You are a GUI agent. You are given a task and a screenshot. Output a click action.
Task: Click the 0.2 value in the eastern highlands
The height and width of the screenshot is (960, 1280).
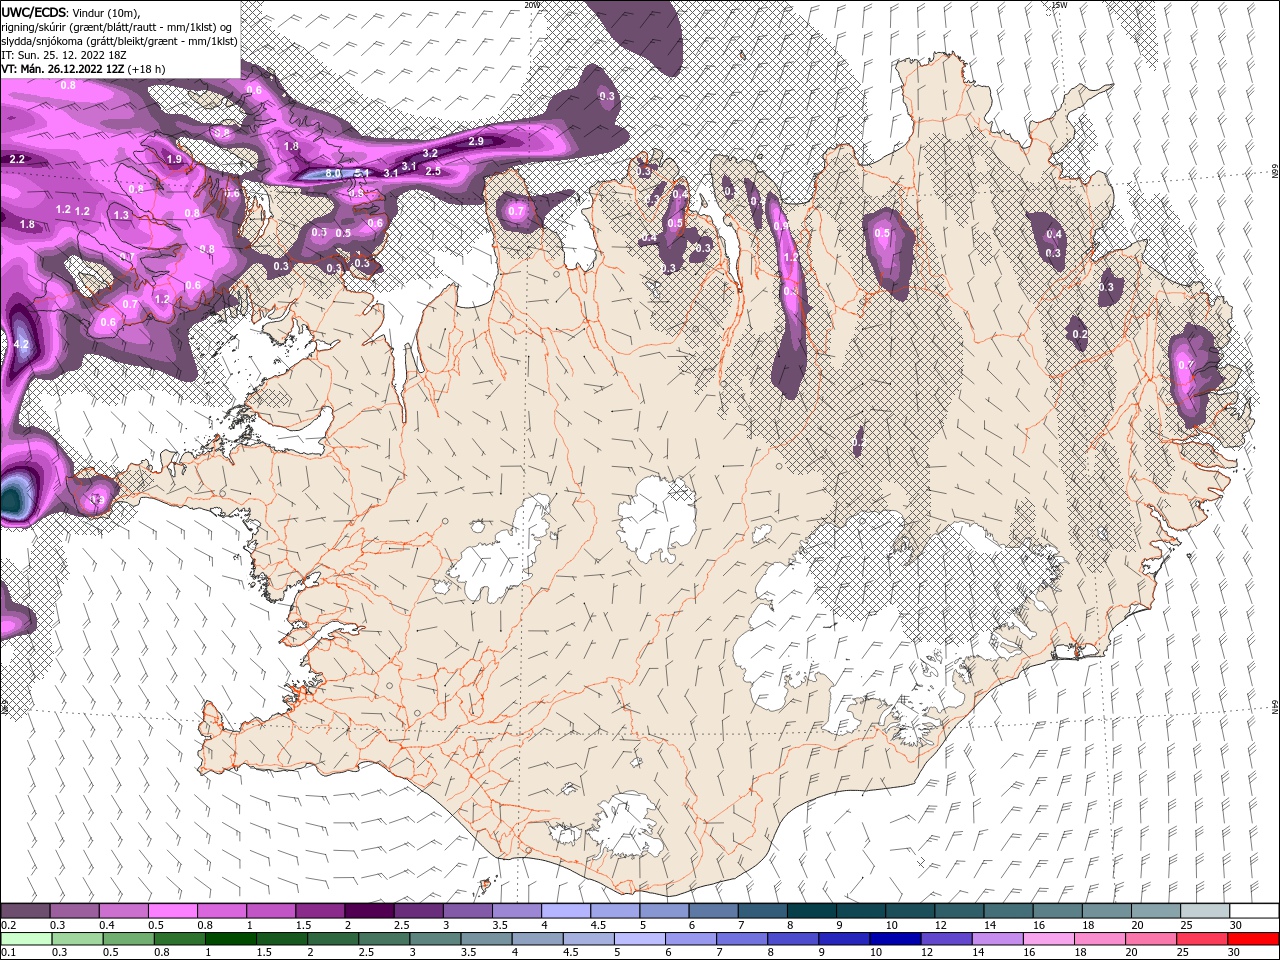point(1080,334)
